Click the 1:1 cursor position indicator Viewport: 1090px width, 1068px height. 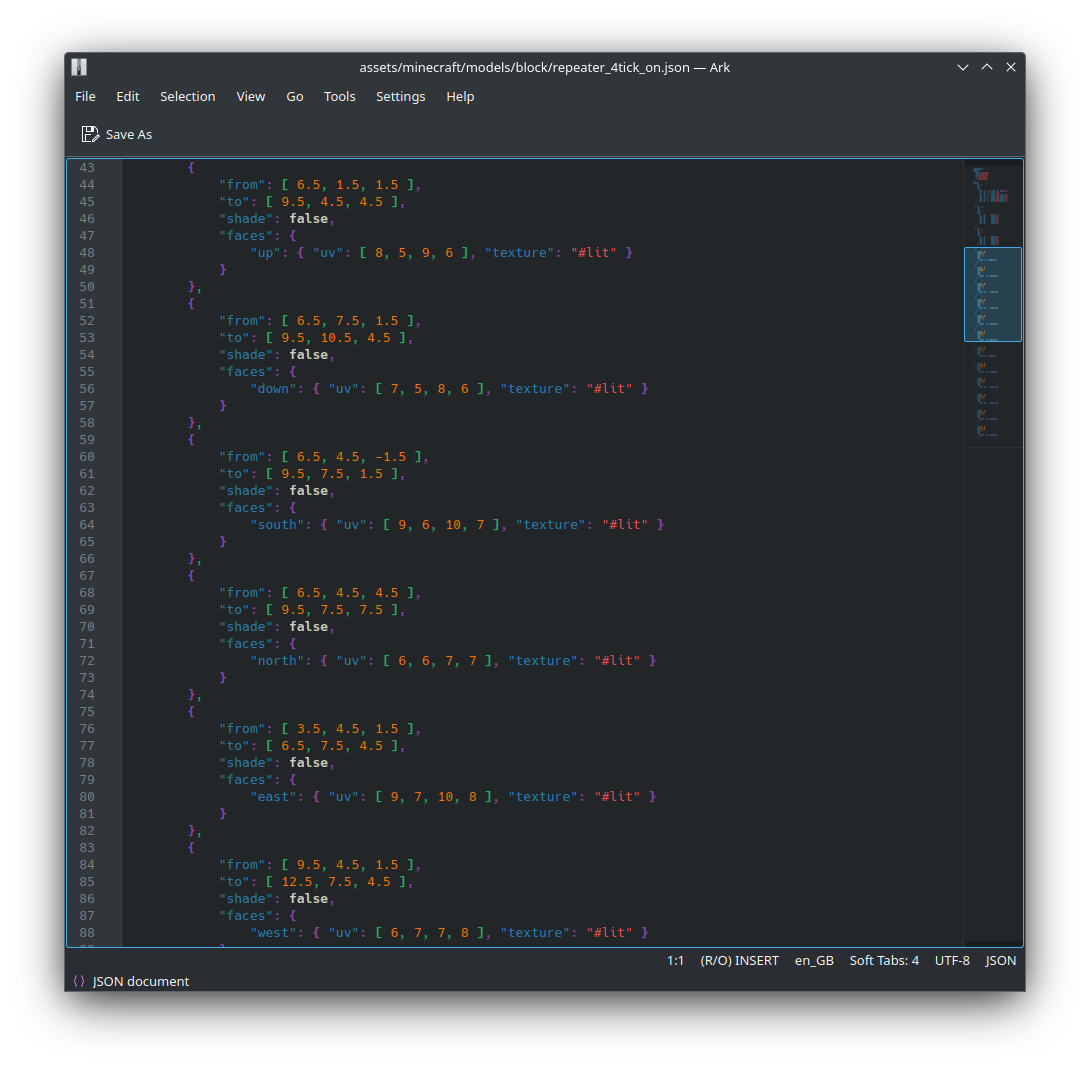click(676, 960)
